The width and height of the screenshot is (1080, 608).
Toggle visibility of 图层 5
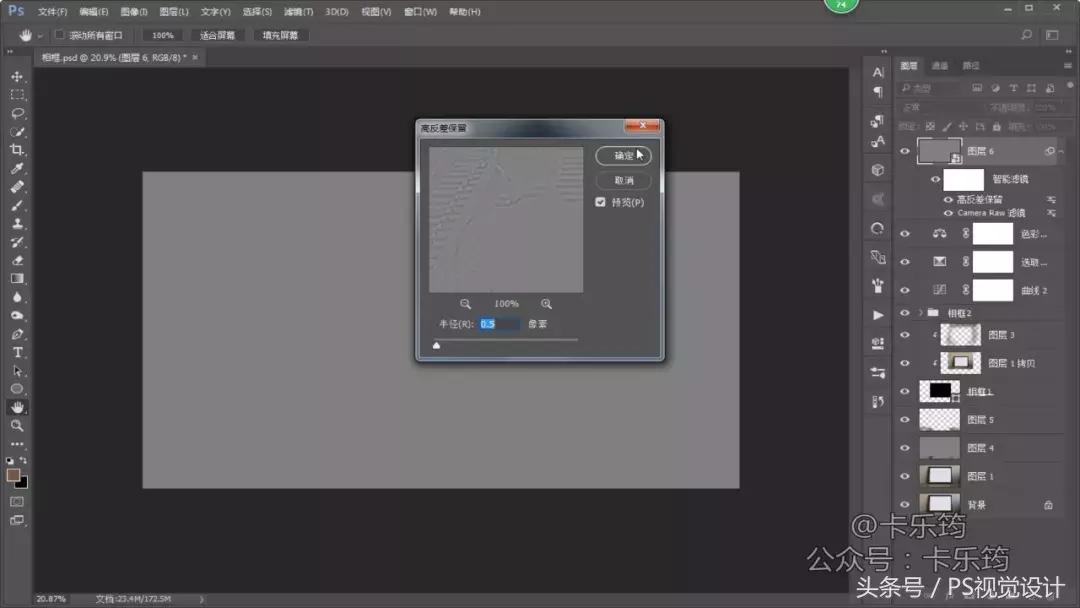click(906, 419)
